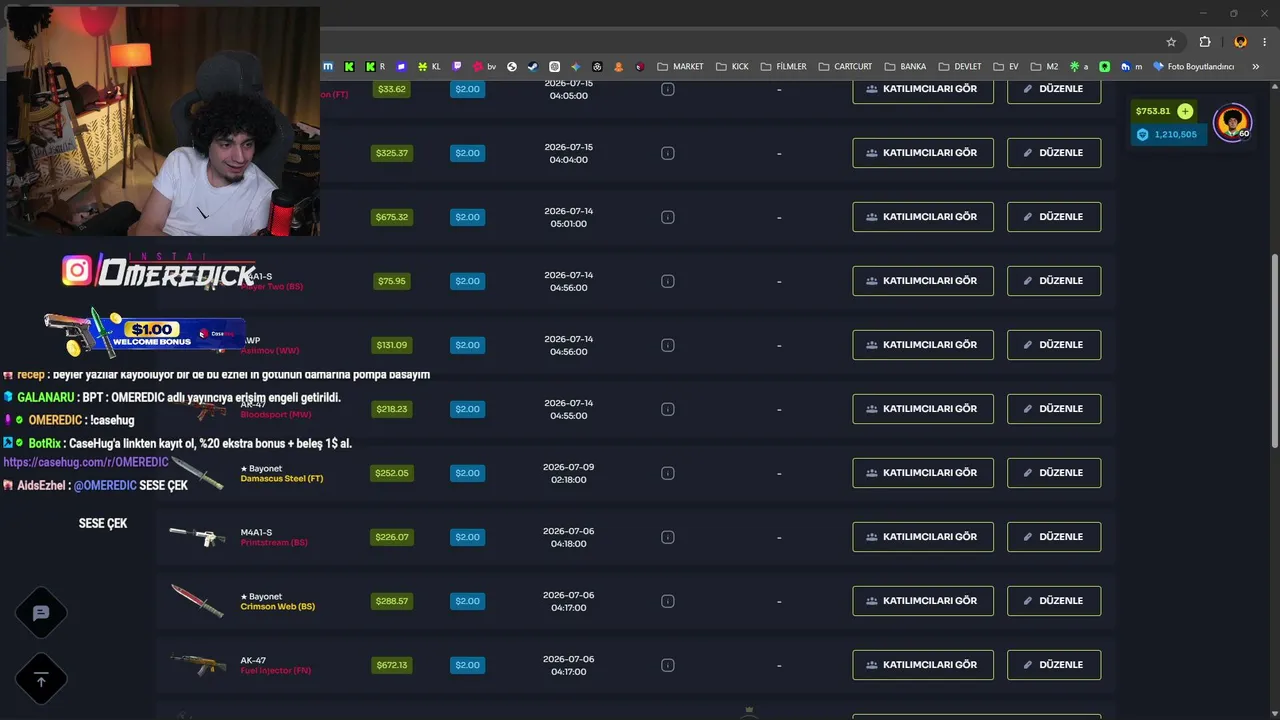Show info for the Bayonet Damascus Steel row

(x=668, y=473)
